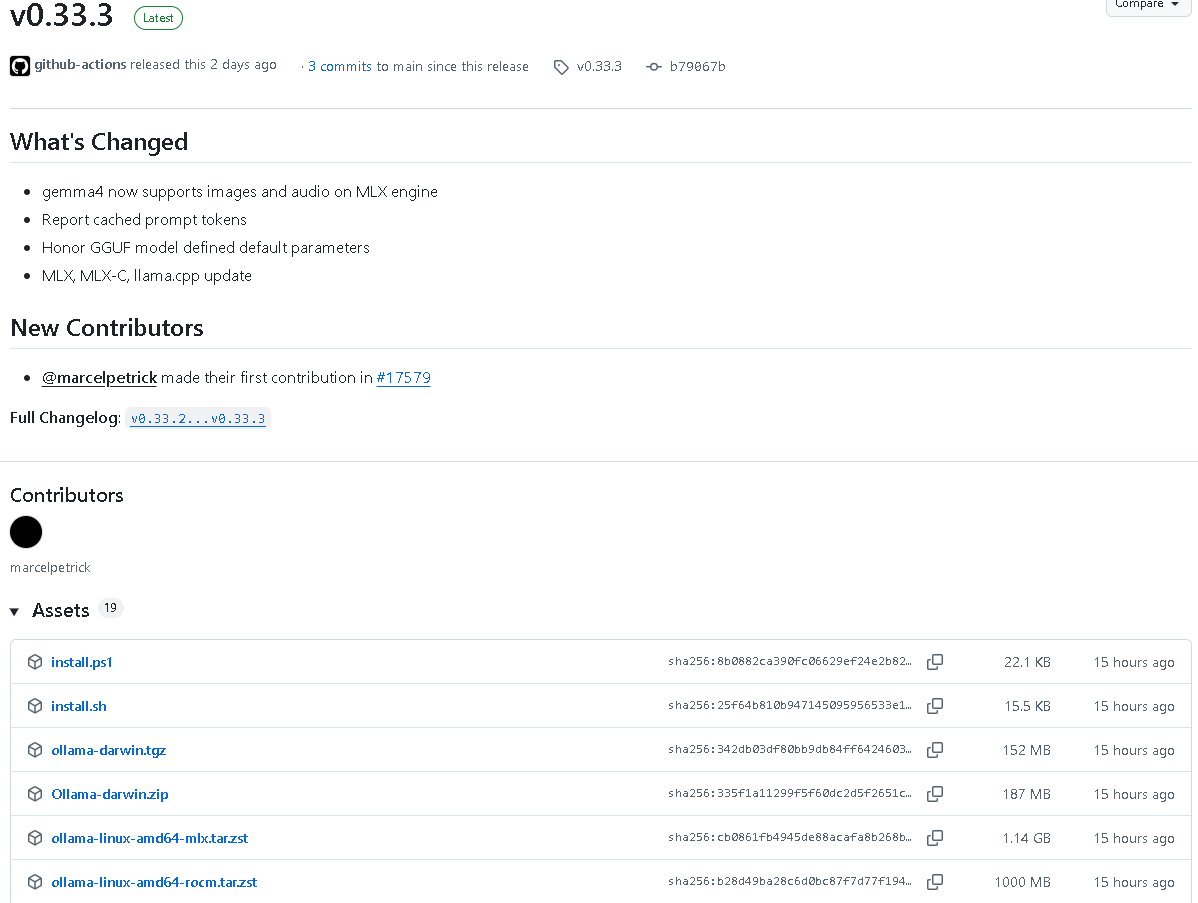Click the 187 MB size value
1198x903 pixels.
tap(1027, 795)
